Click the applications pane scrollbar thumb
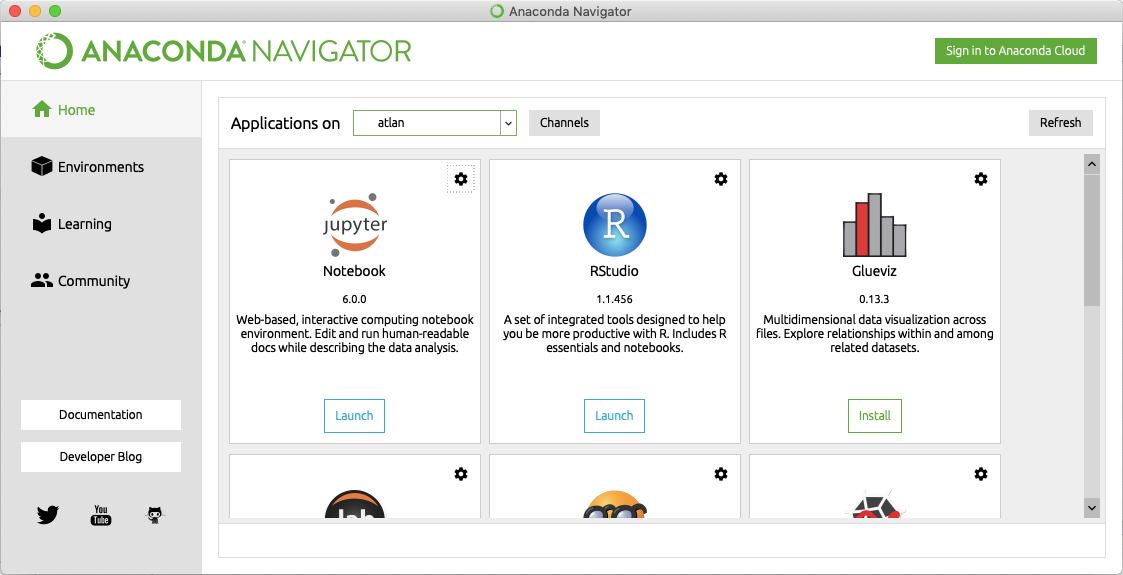This screenshot has height=575, width=1123. click(1091, 240)
